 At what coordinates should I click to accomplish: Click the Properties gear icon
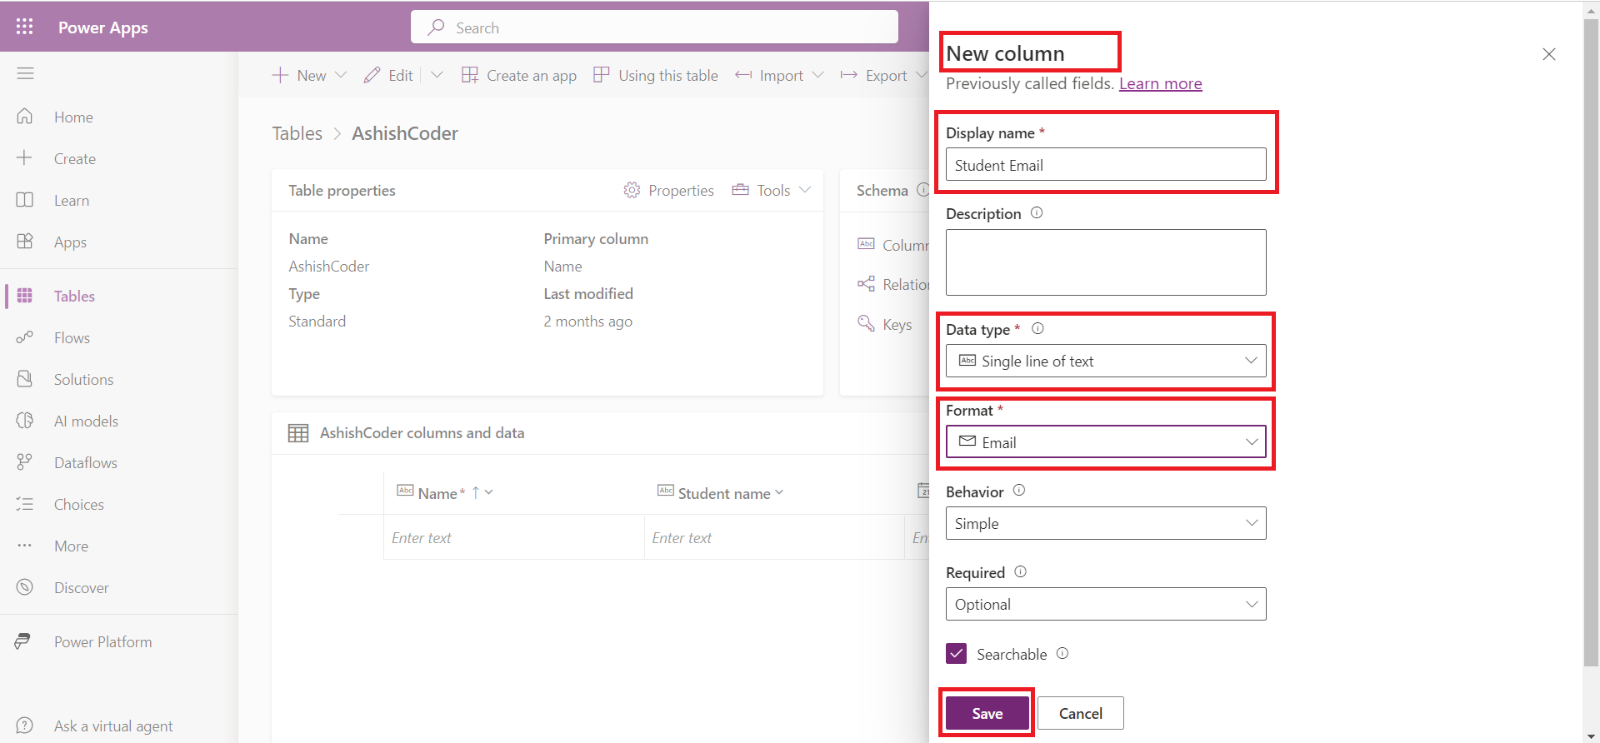coord(631,190)
